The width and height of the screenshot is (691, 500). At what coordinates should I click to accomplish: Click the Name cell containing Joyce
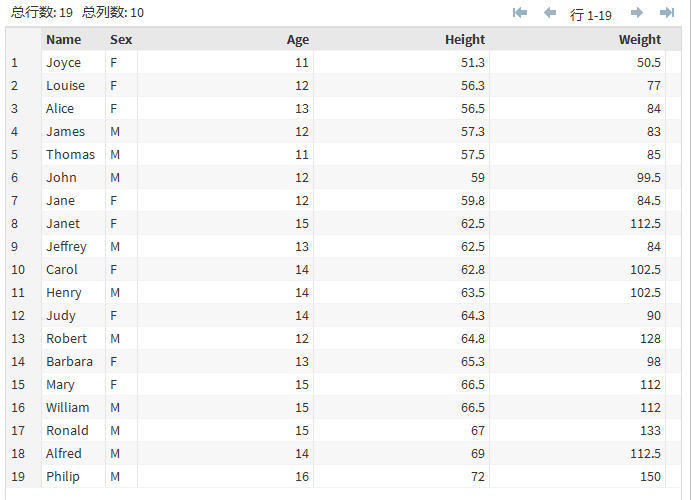point(64,63)
